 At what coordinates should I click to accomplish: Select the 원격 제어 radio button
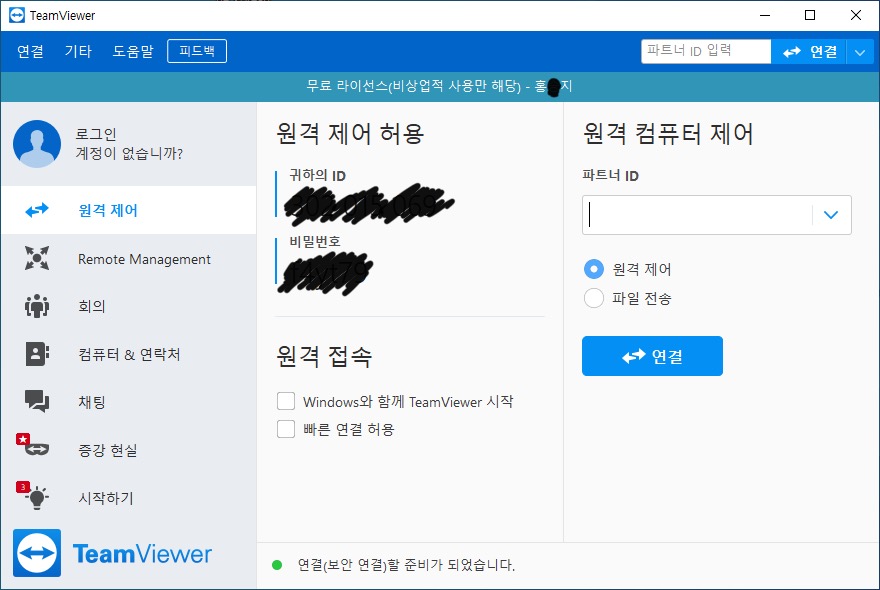[x=594, y=269]
